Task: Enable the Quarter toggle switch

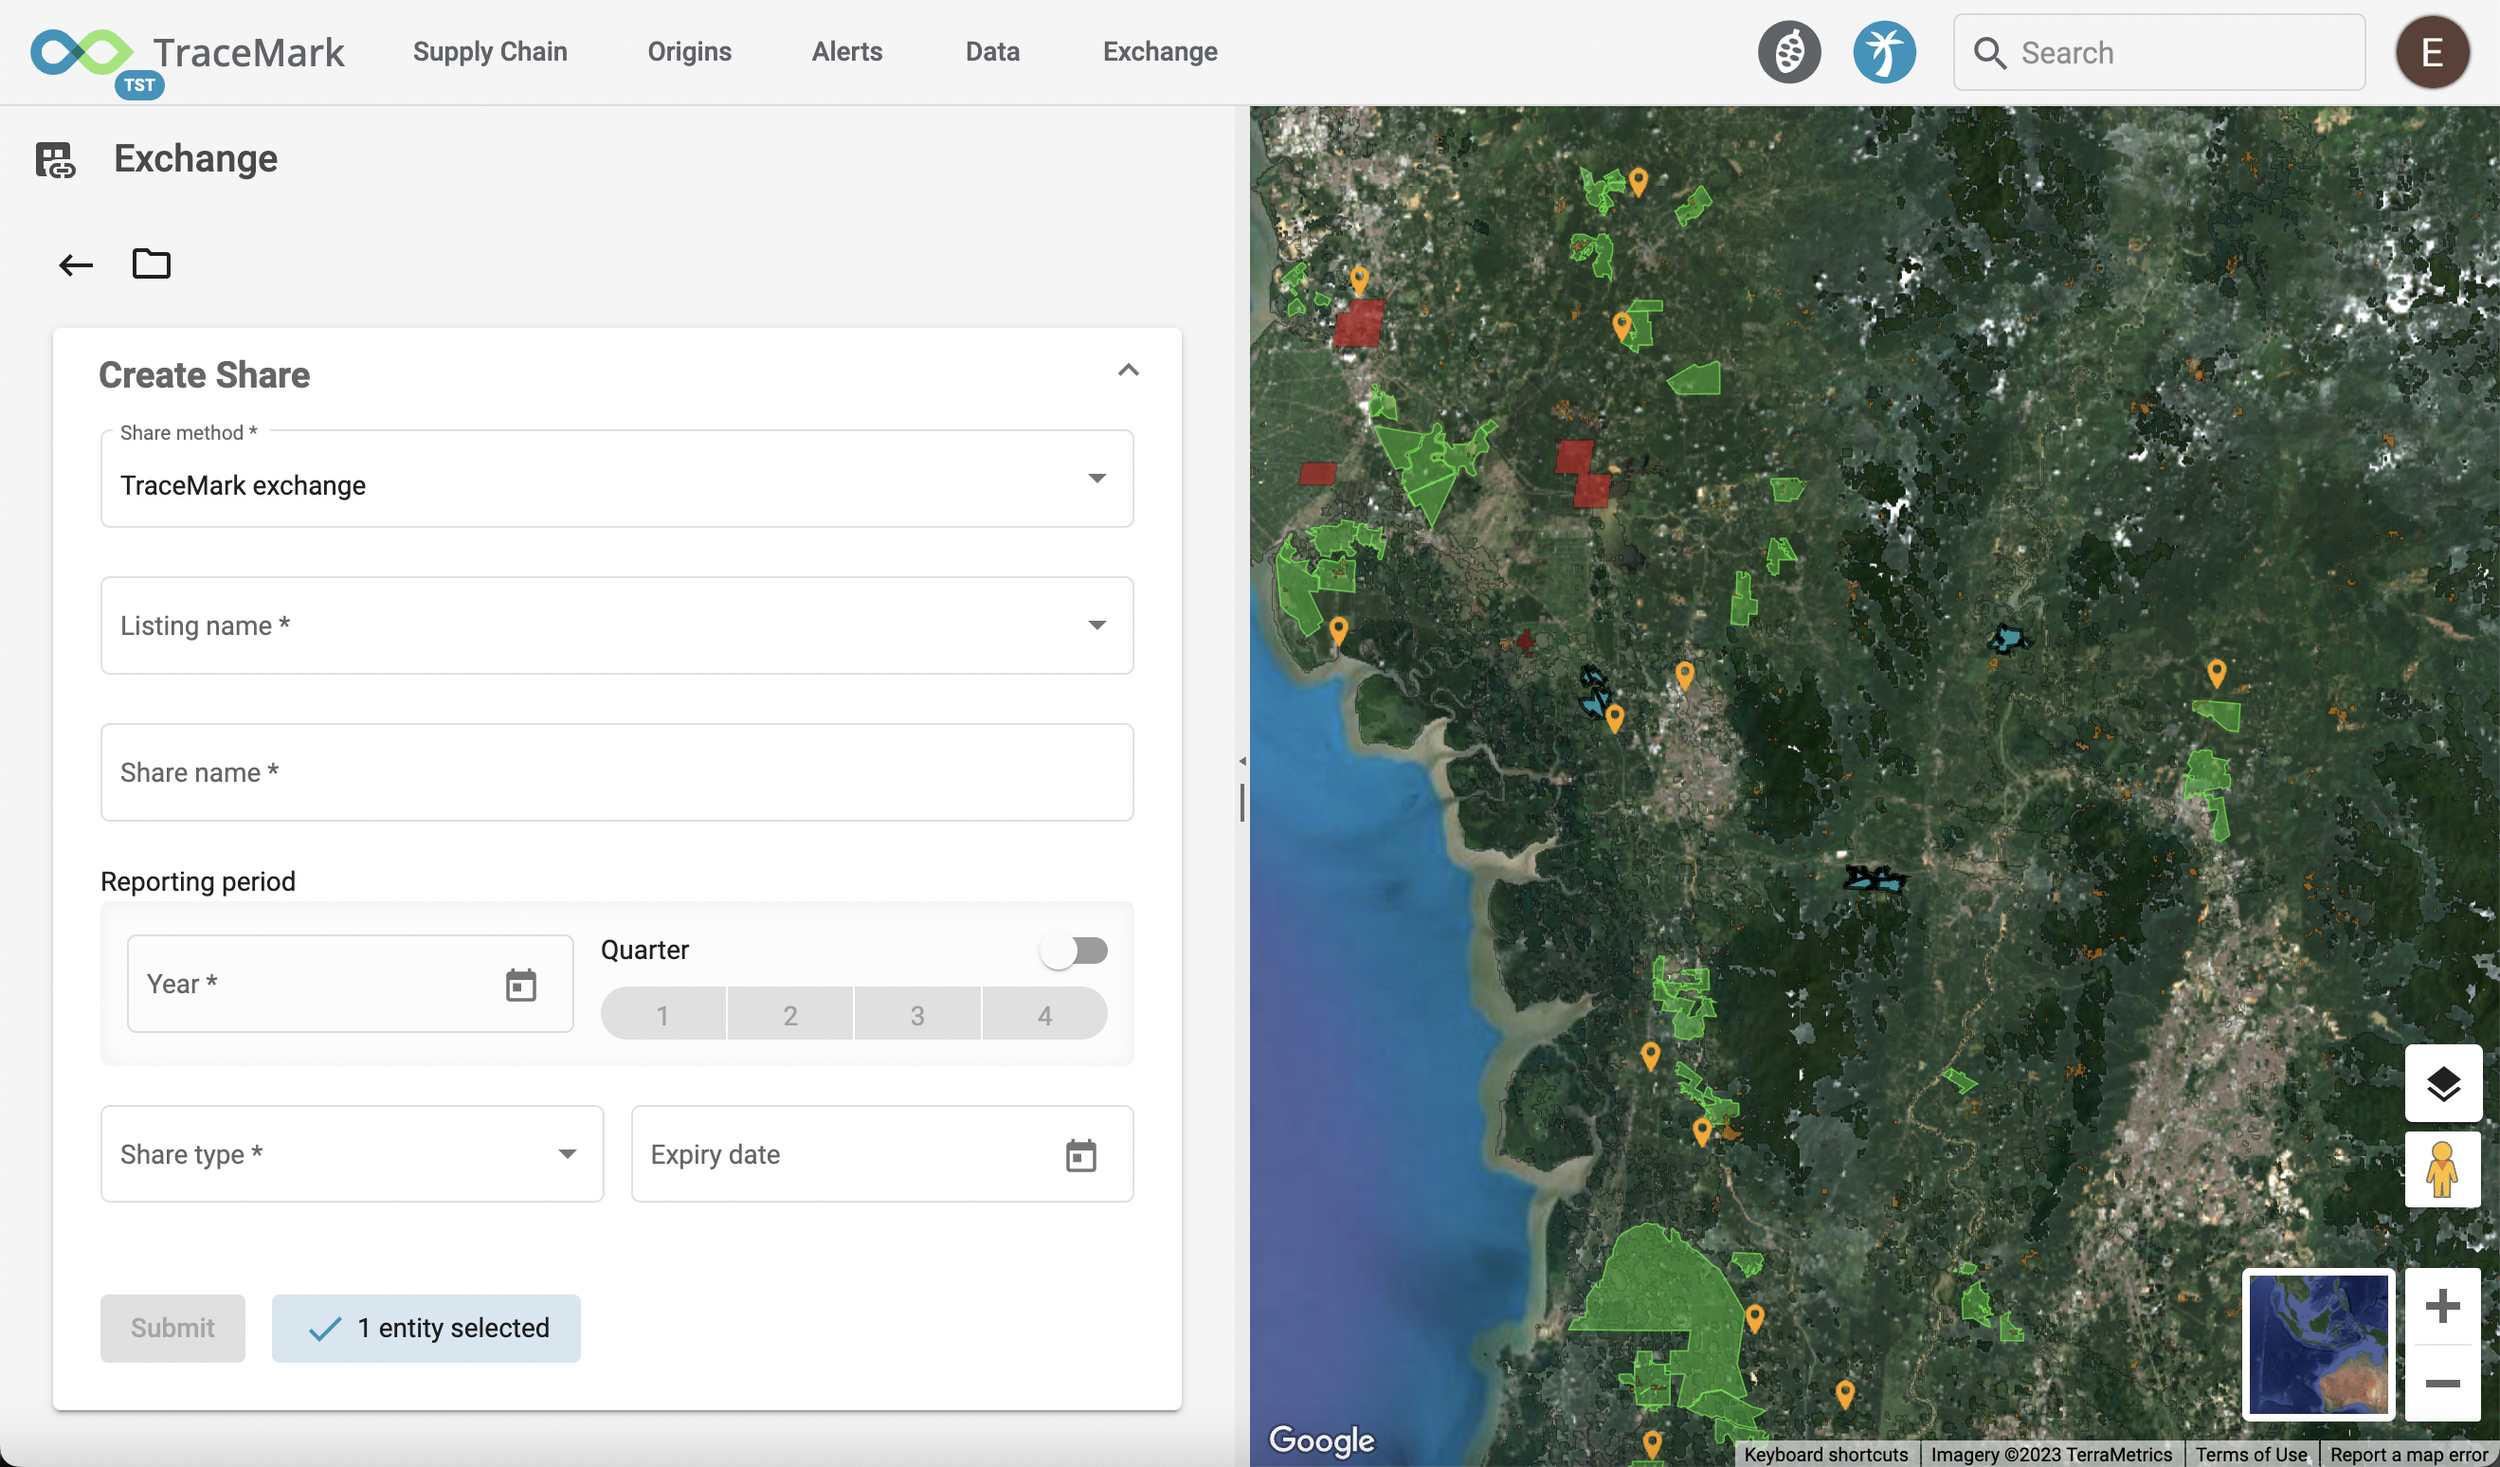Action: tap(1073, 950)
